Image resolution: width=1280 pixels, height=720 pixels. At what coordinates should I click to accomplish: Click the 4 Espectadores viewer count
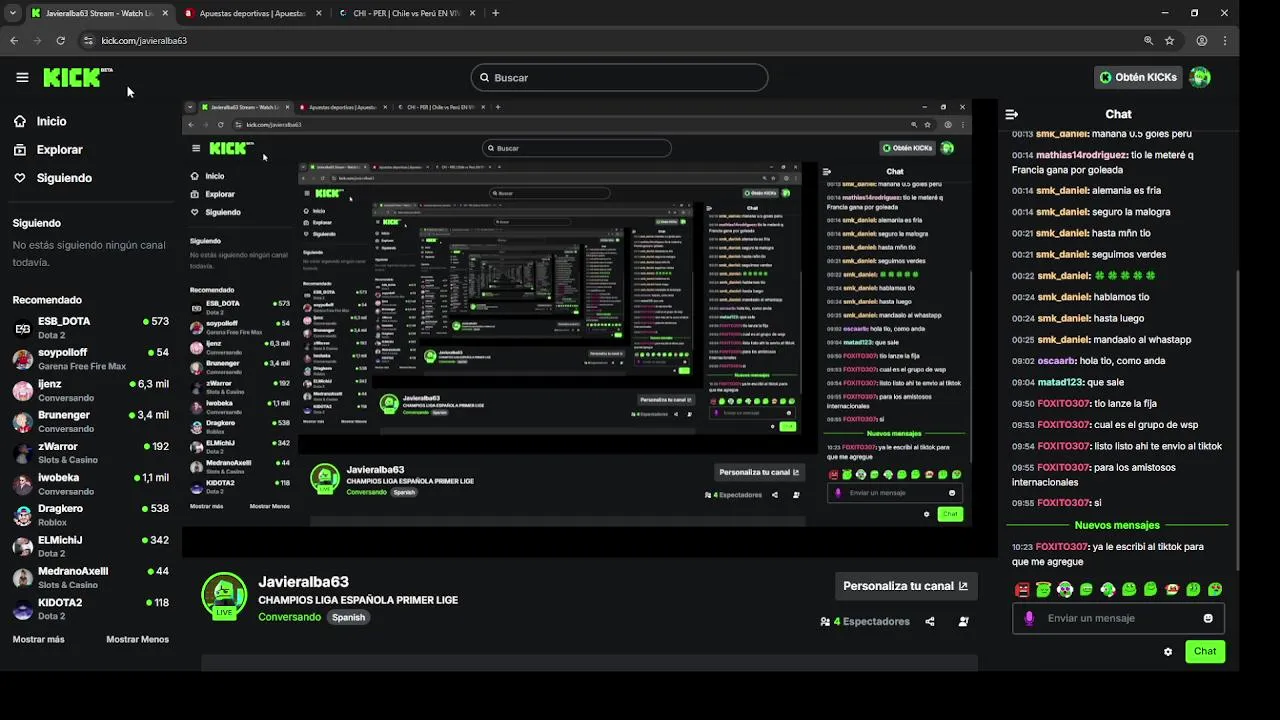865,621
